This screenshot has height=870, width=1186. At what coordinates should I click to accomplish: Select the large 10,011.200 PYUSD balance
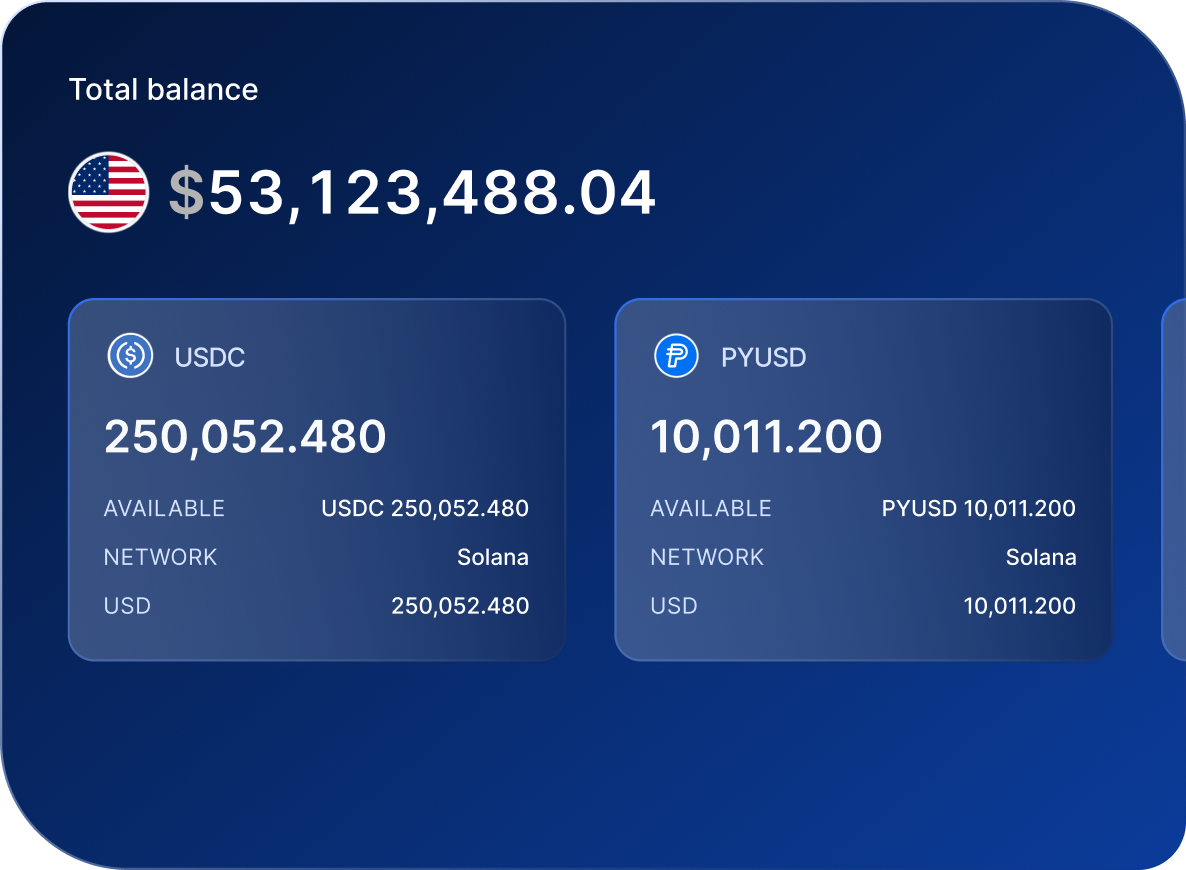(x=766, y=437)
